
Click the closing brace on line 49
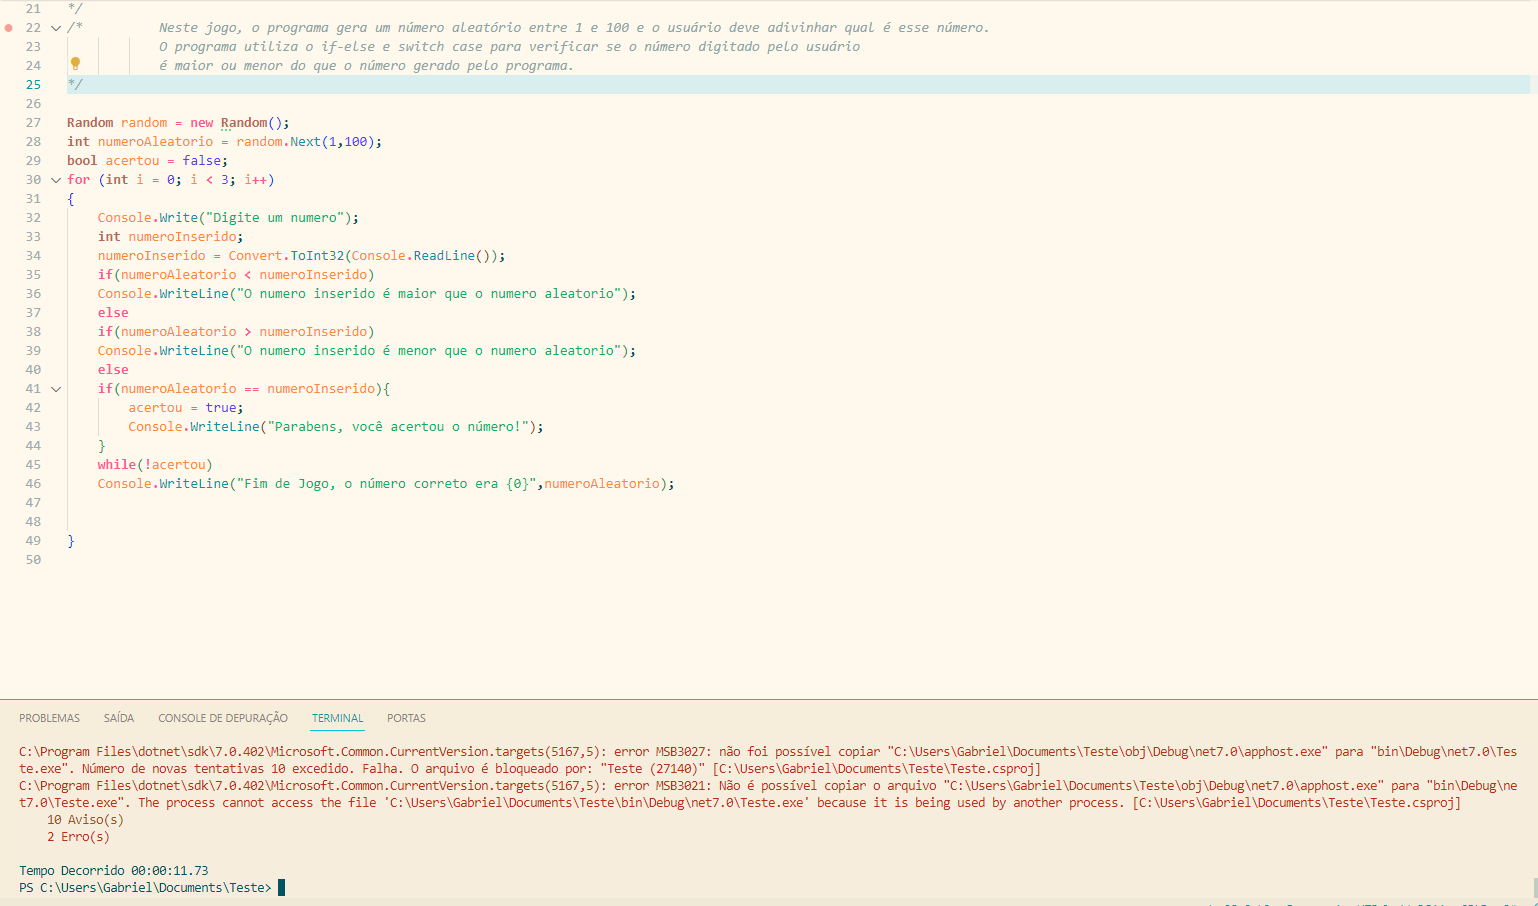[71, 541]
